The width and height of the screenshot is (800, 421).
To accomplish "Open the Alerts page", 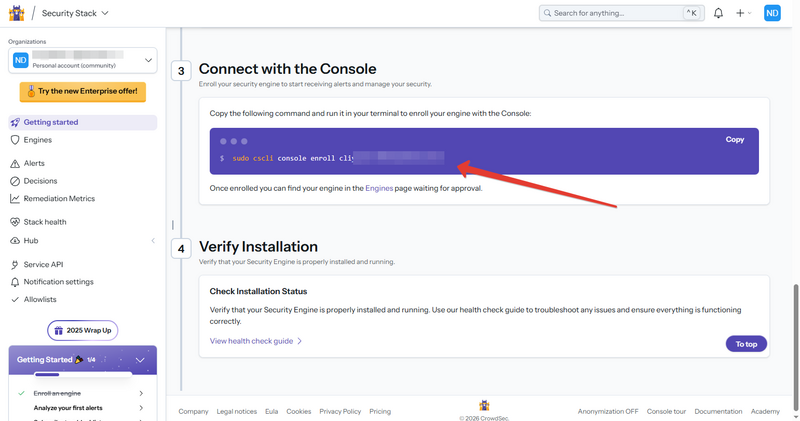I will click(x=34, y=163).
